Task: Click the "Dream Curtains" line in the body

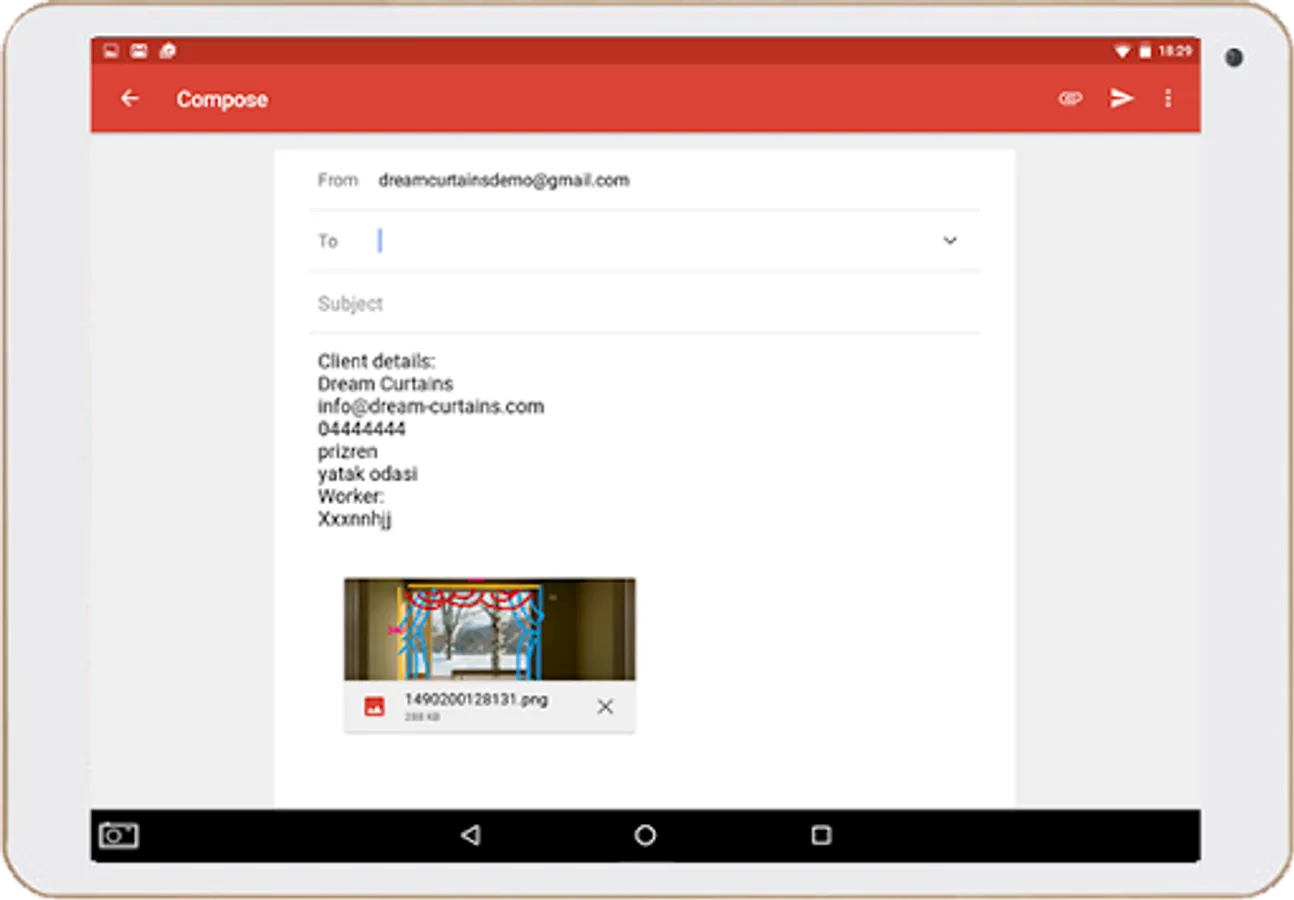Action: click(385, 384)
